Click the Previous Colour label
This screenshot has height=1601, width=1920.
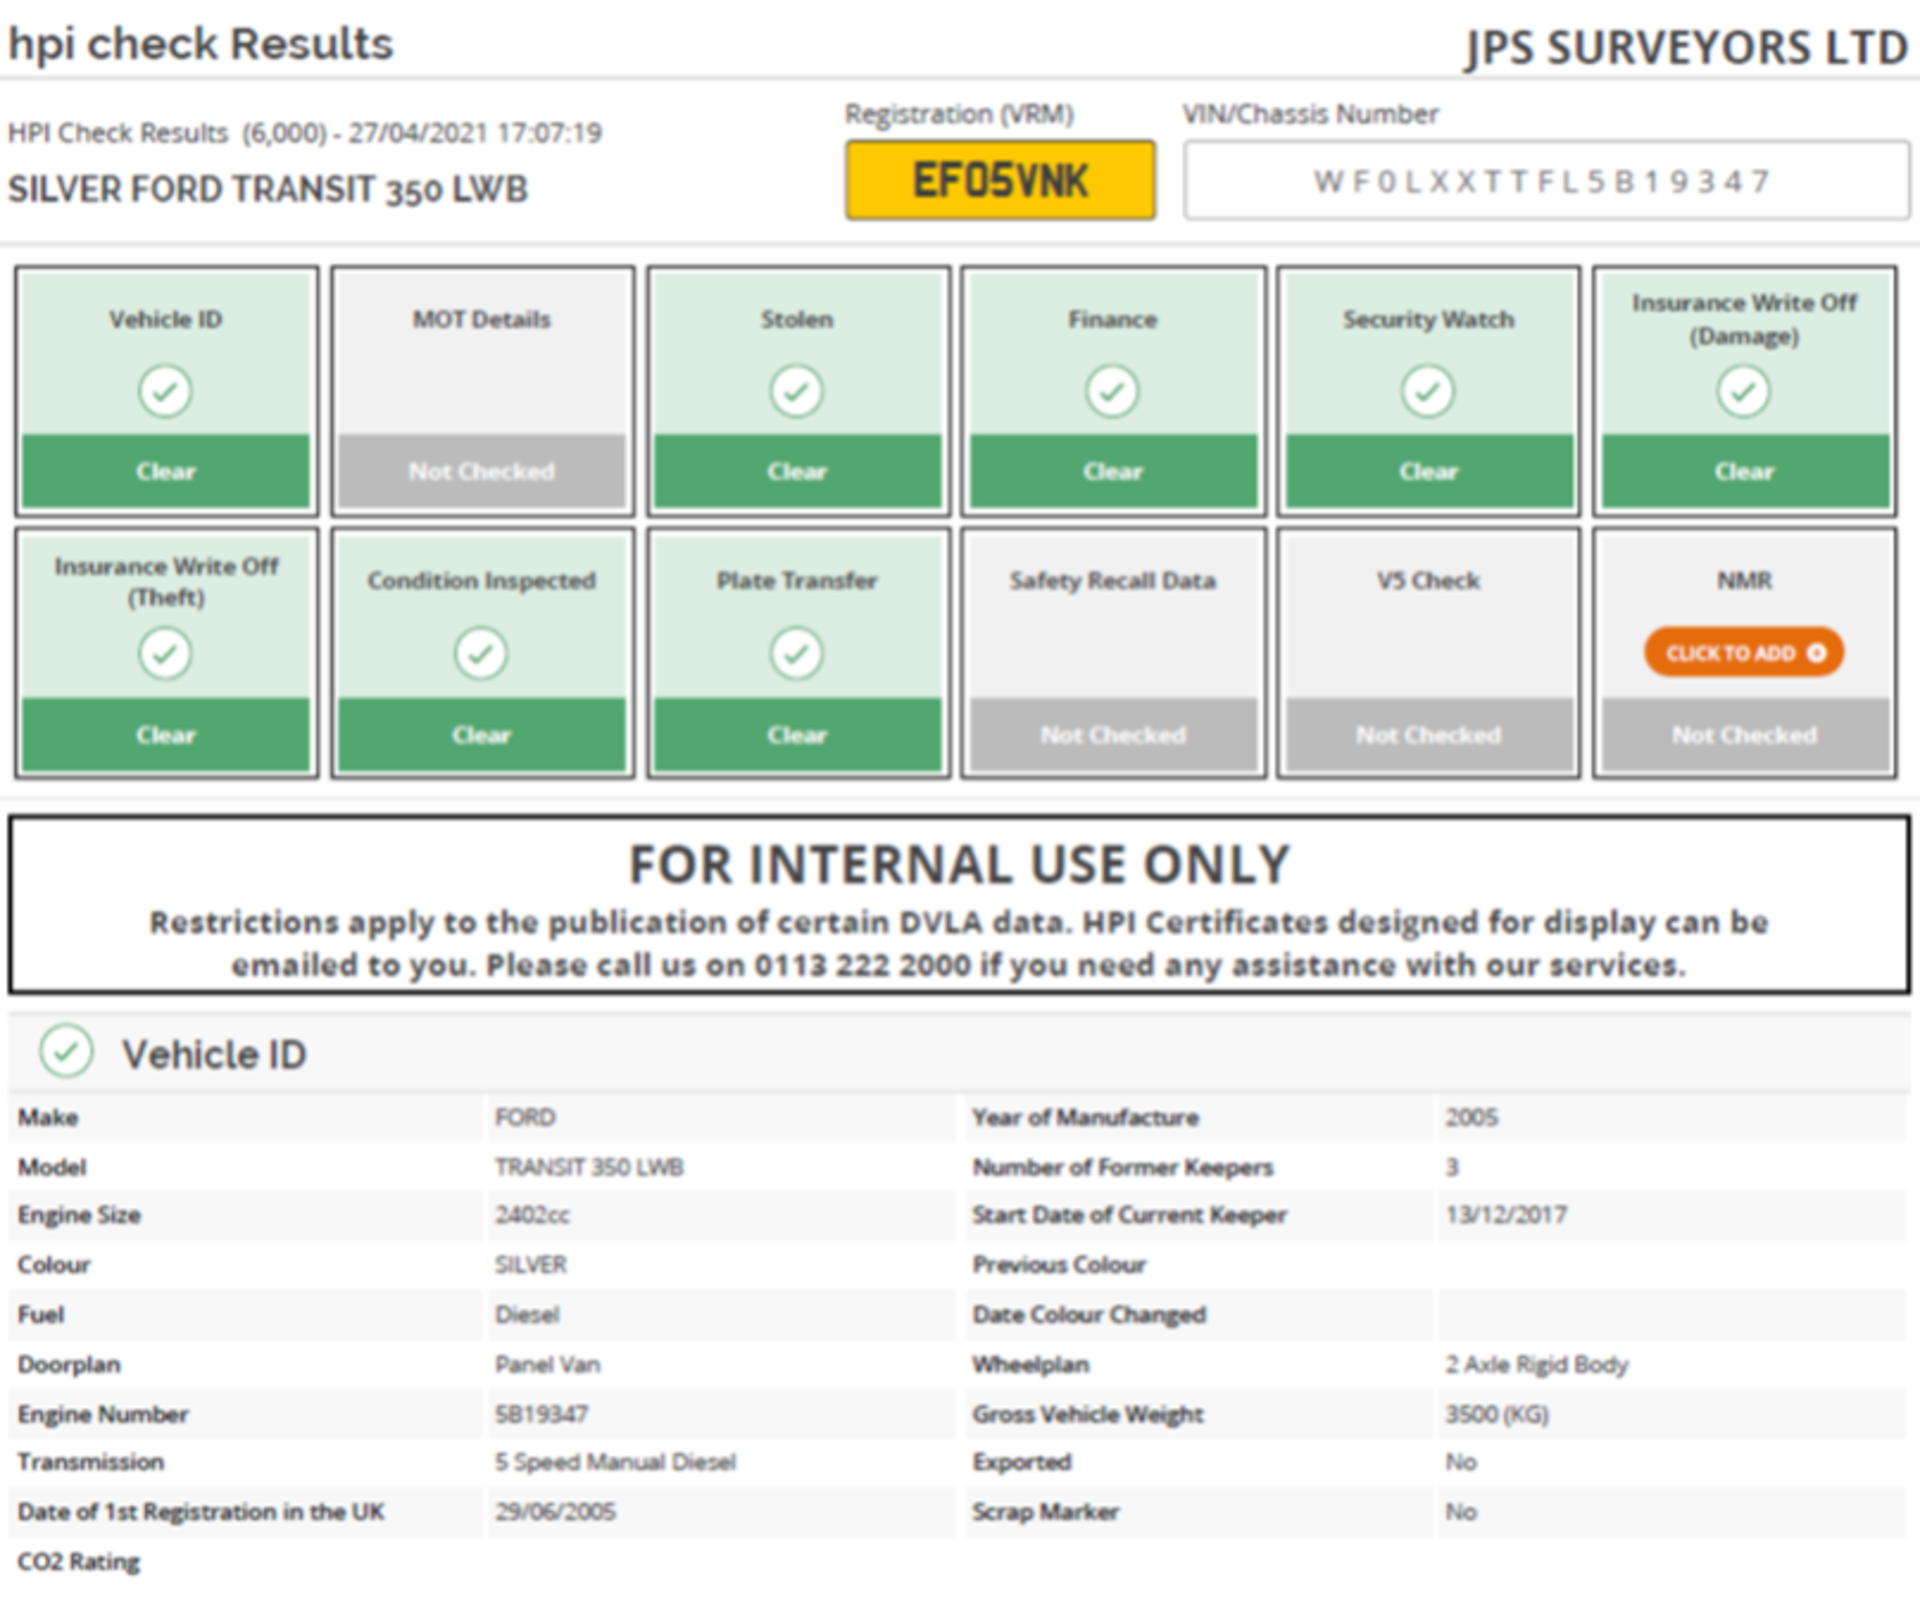[x=1059, y=1265]
